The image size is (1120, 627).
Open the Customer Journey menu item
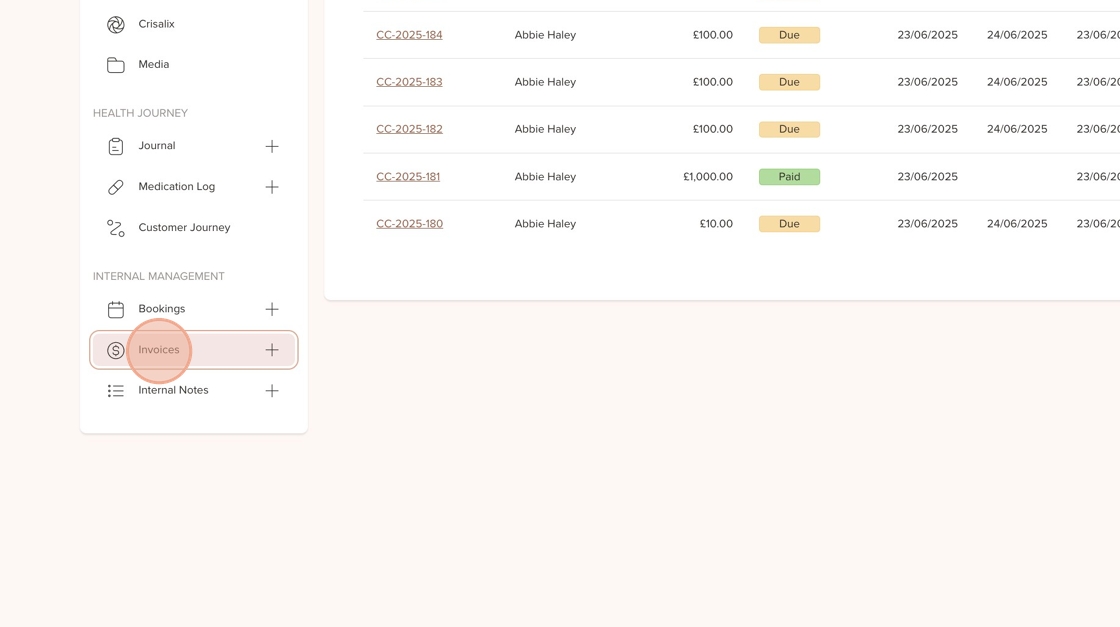click(184, 228)
